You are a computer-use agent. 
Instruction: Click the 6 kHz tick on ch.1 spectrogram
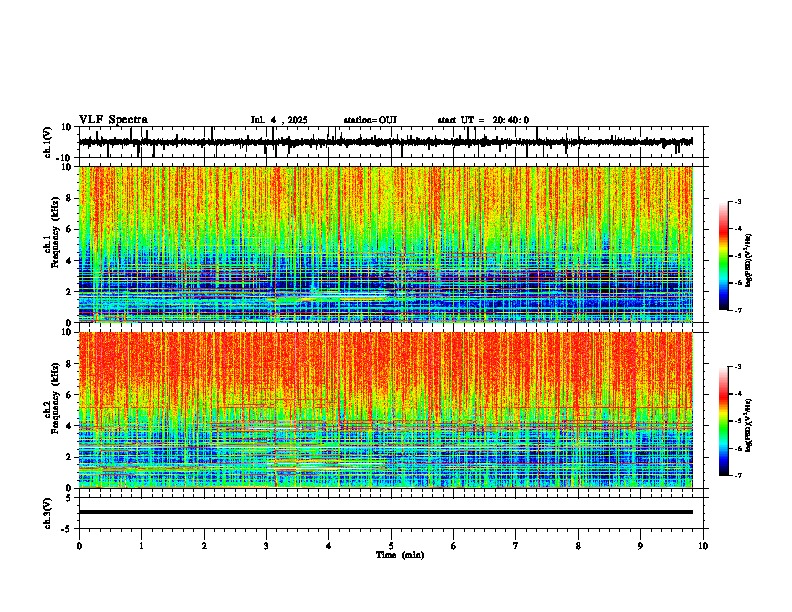tap(69, 230)
